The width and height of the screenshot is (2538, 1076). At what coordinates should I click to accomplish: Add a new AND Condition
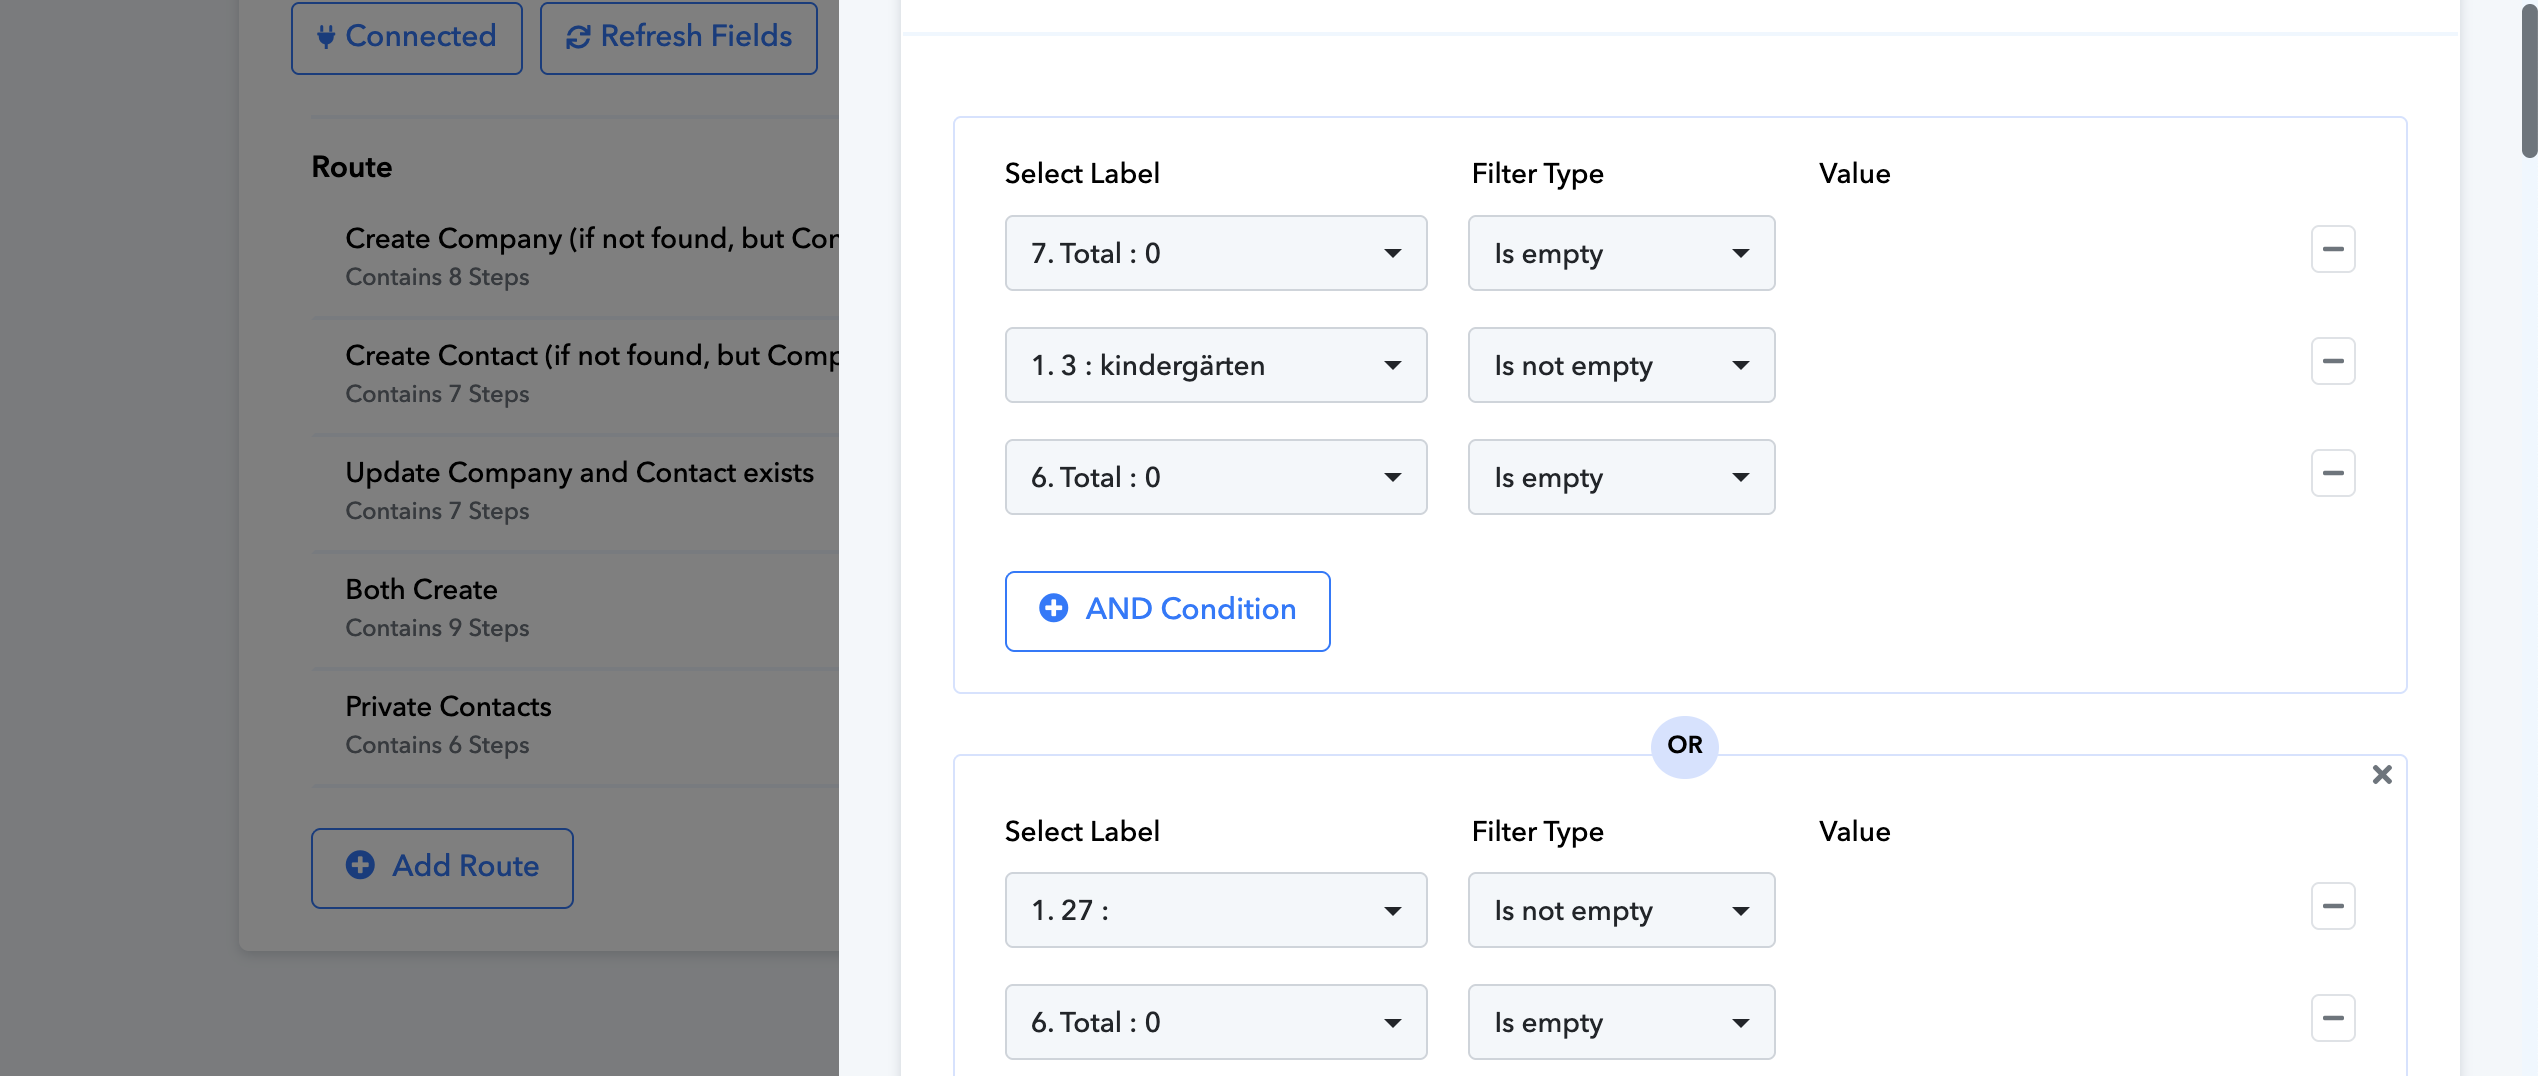pos(1167,611)
